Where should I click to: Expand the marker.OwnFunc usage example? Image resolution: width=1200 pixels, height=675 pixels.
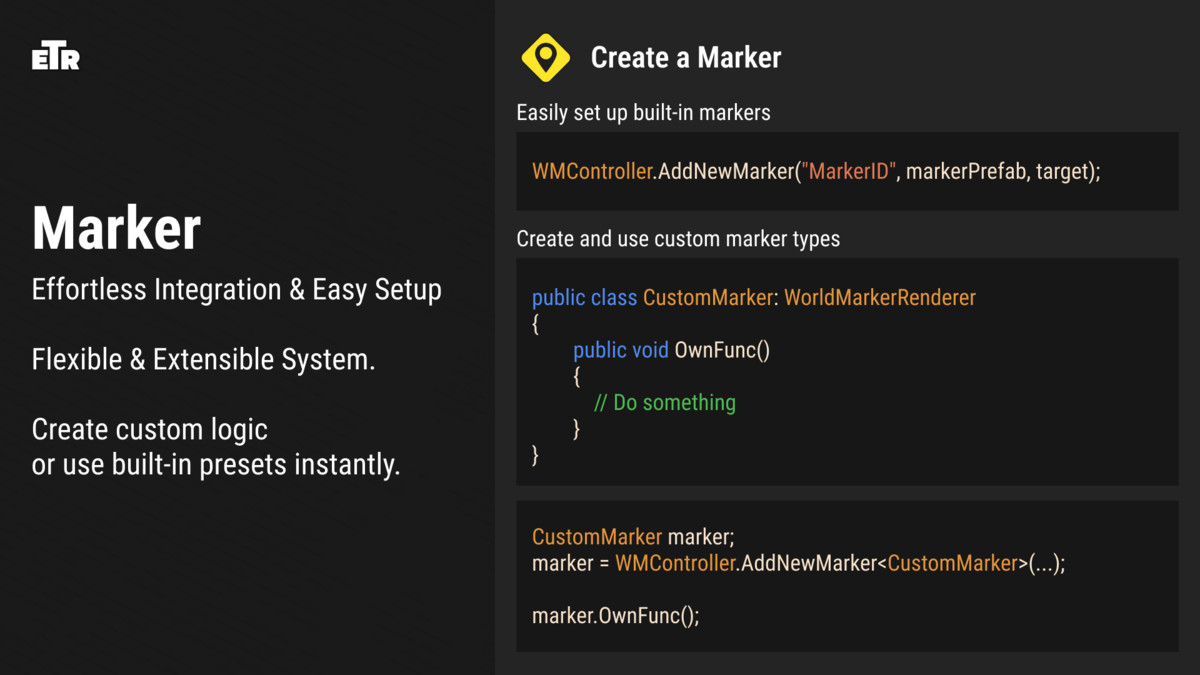[617, 615]
